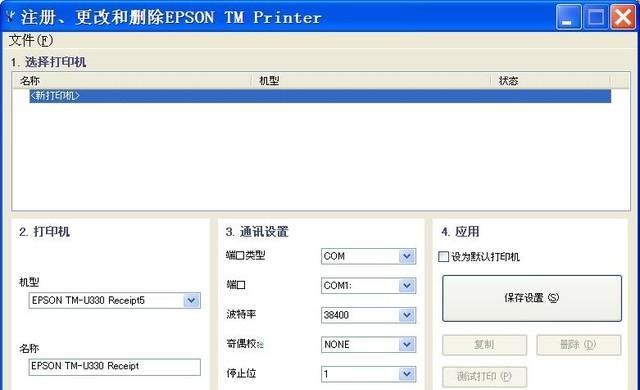
Task: Click the disabled 删除(D) button
Action: pos(578,345)
